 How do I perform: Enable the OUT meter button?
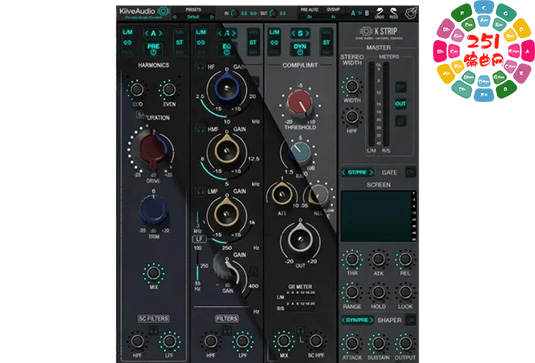point(401,103)
